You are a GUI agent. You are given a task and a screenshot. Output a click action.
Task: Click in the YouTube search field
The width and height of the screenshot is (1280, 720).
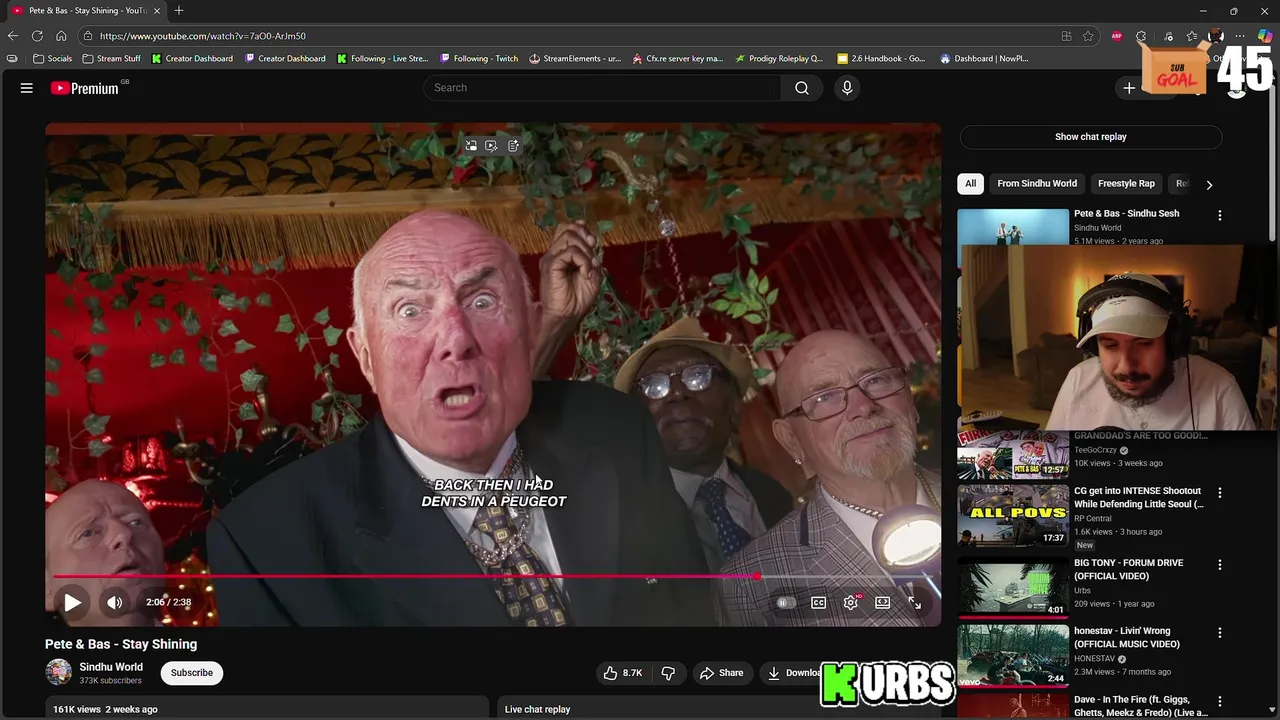602,88
